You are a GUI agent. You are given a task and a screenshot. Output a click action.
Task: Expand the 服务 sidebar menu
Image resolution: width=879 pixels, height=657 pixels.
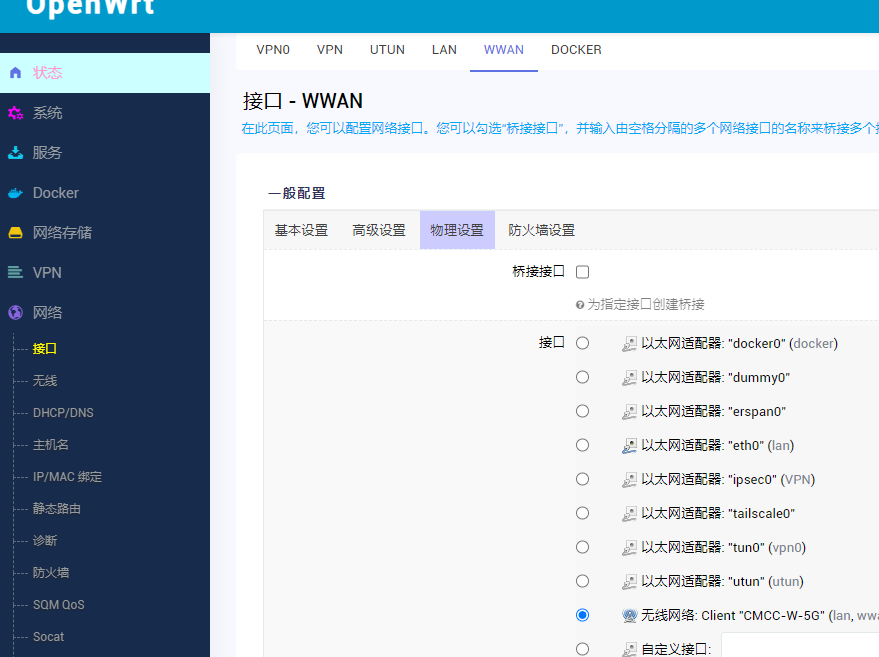pos(105,153)
